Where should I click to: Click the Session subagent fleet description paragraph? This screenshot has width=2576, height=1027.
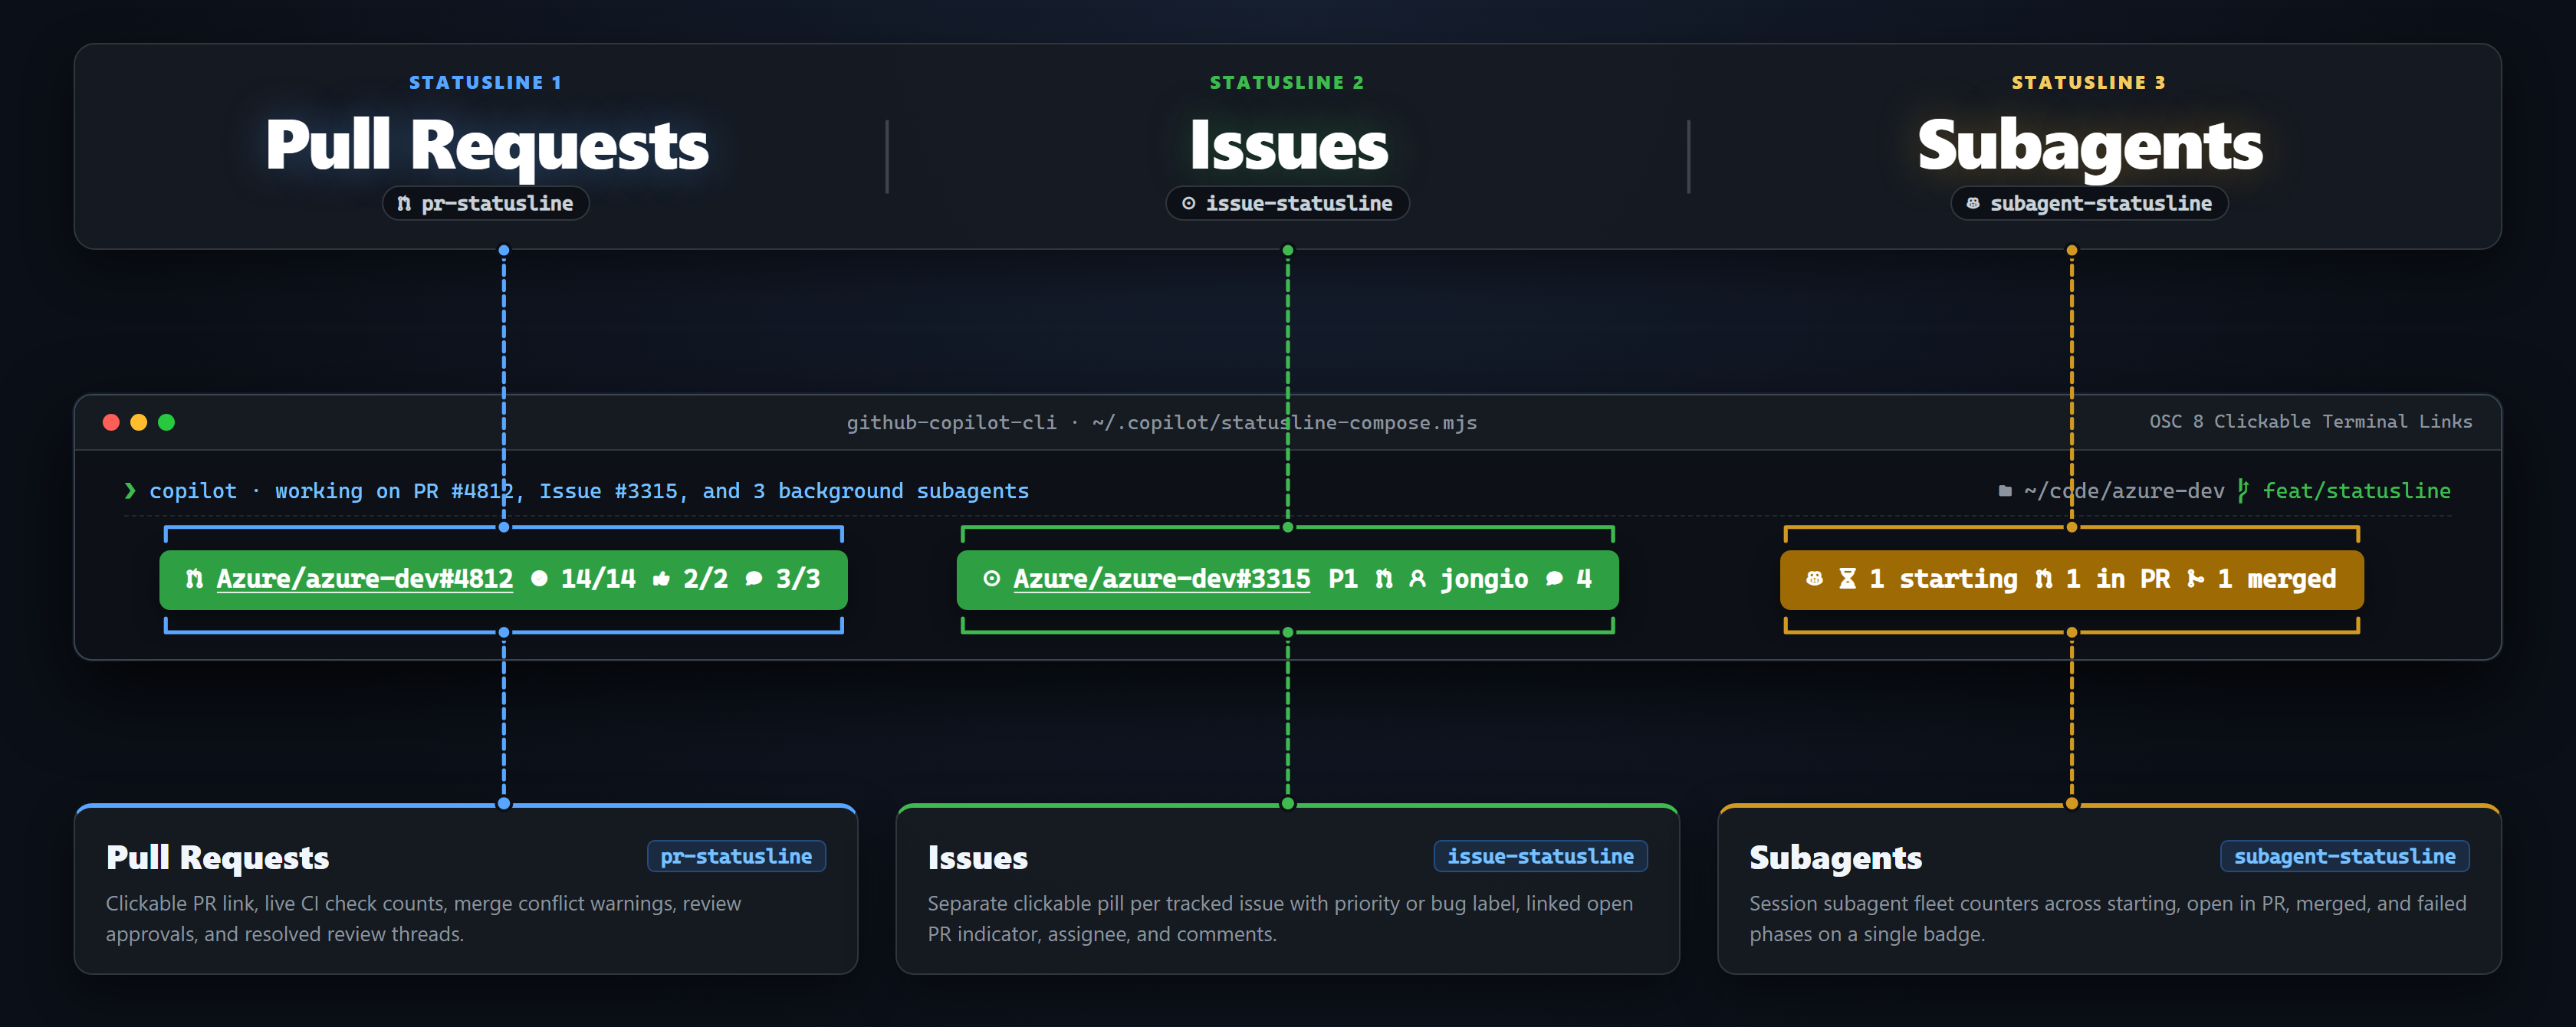pos(2107,918)
